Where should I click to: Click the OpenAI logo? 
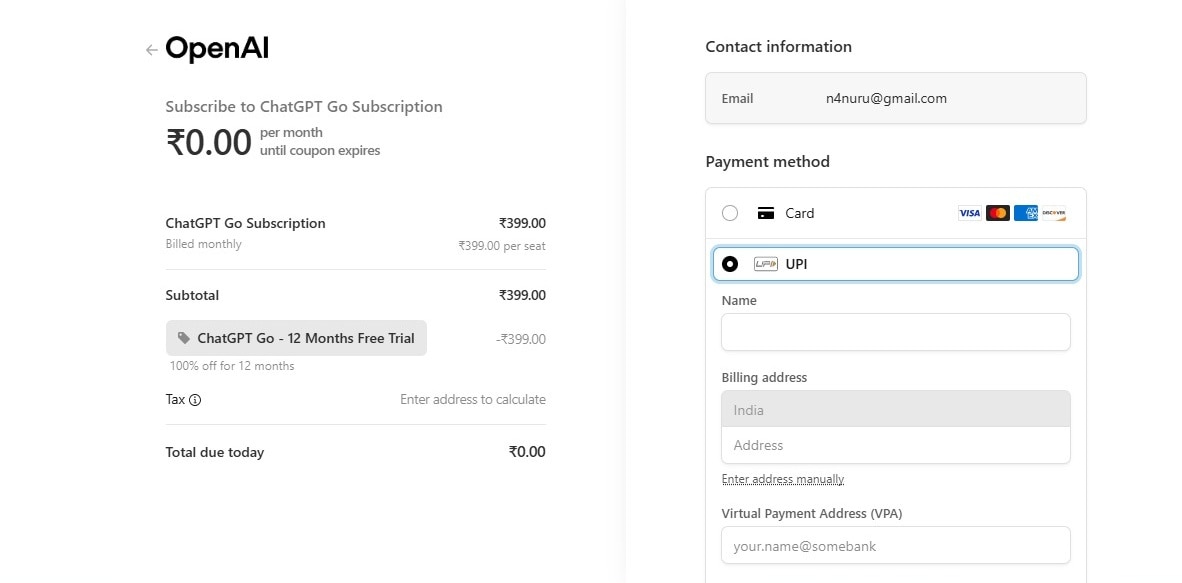pos(217,49)
